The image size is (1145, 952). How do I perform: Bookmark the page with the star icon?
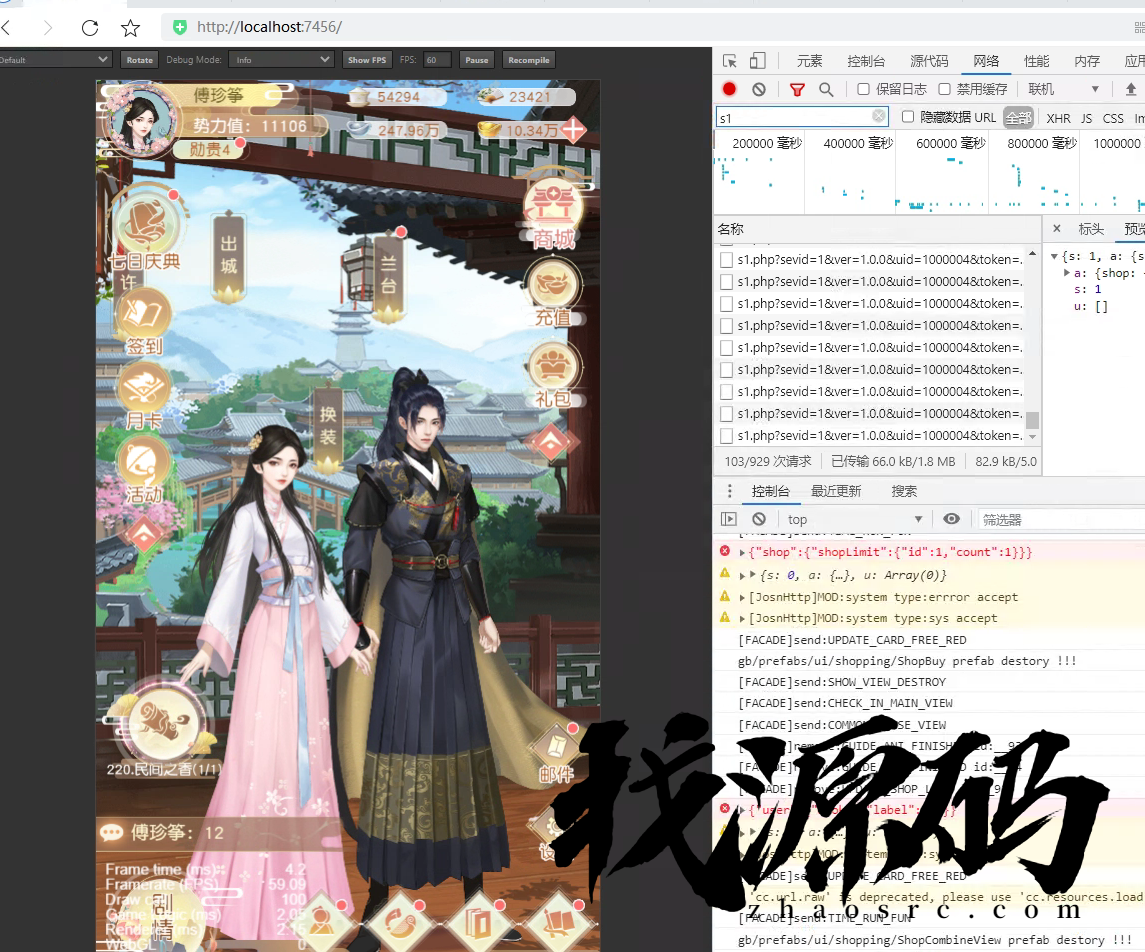pyautogui.click(x=131, y=28)
